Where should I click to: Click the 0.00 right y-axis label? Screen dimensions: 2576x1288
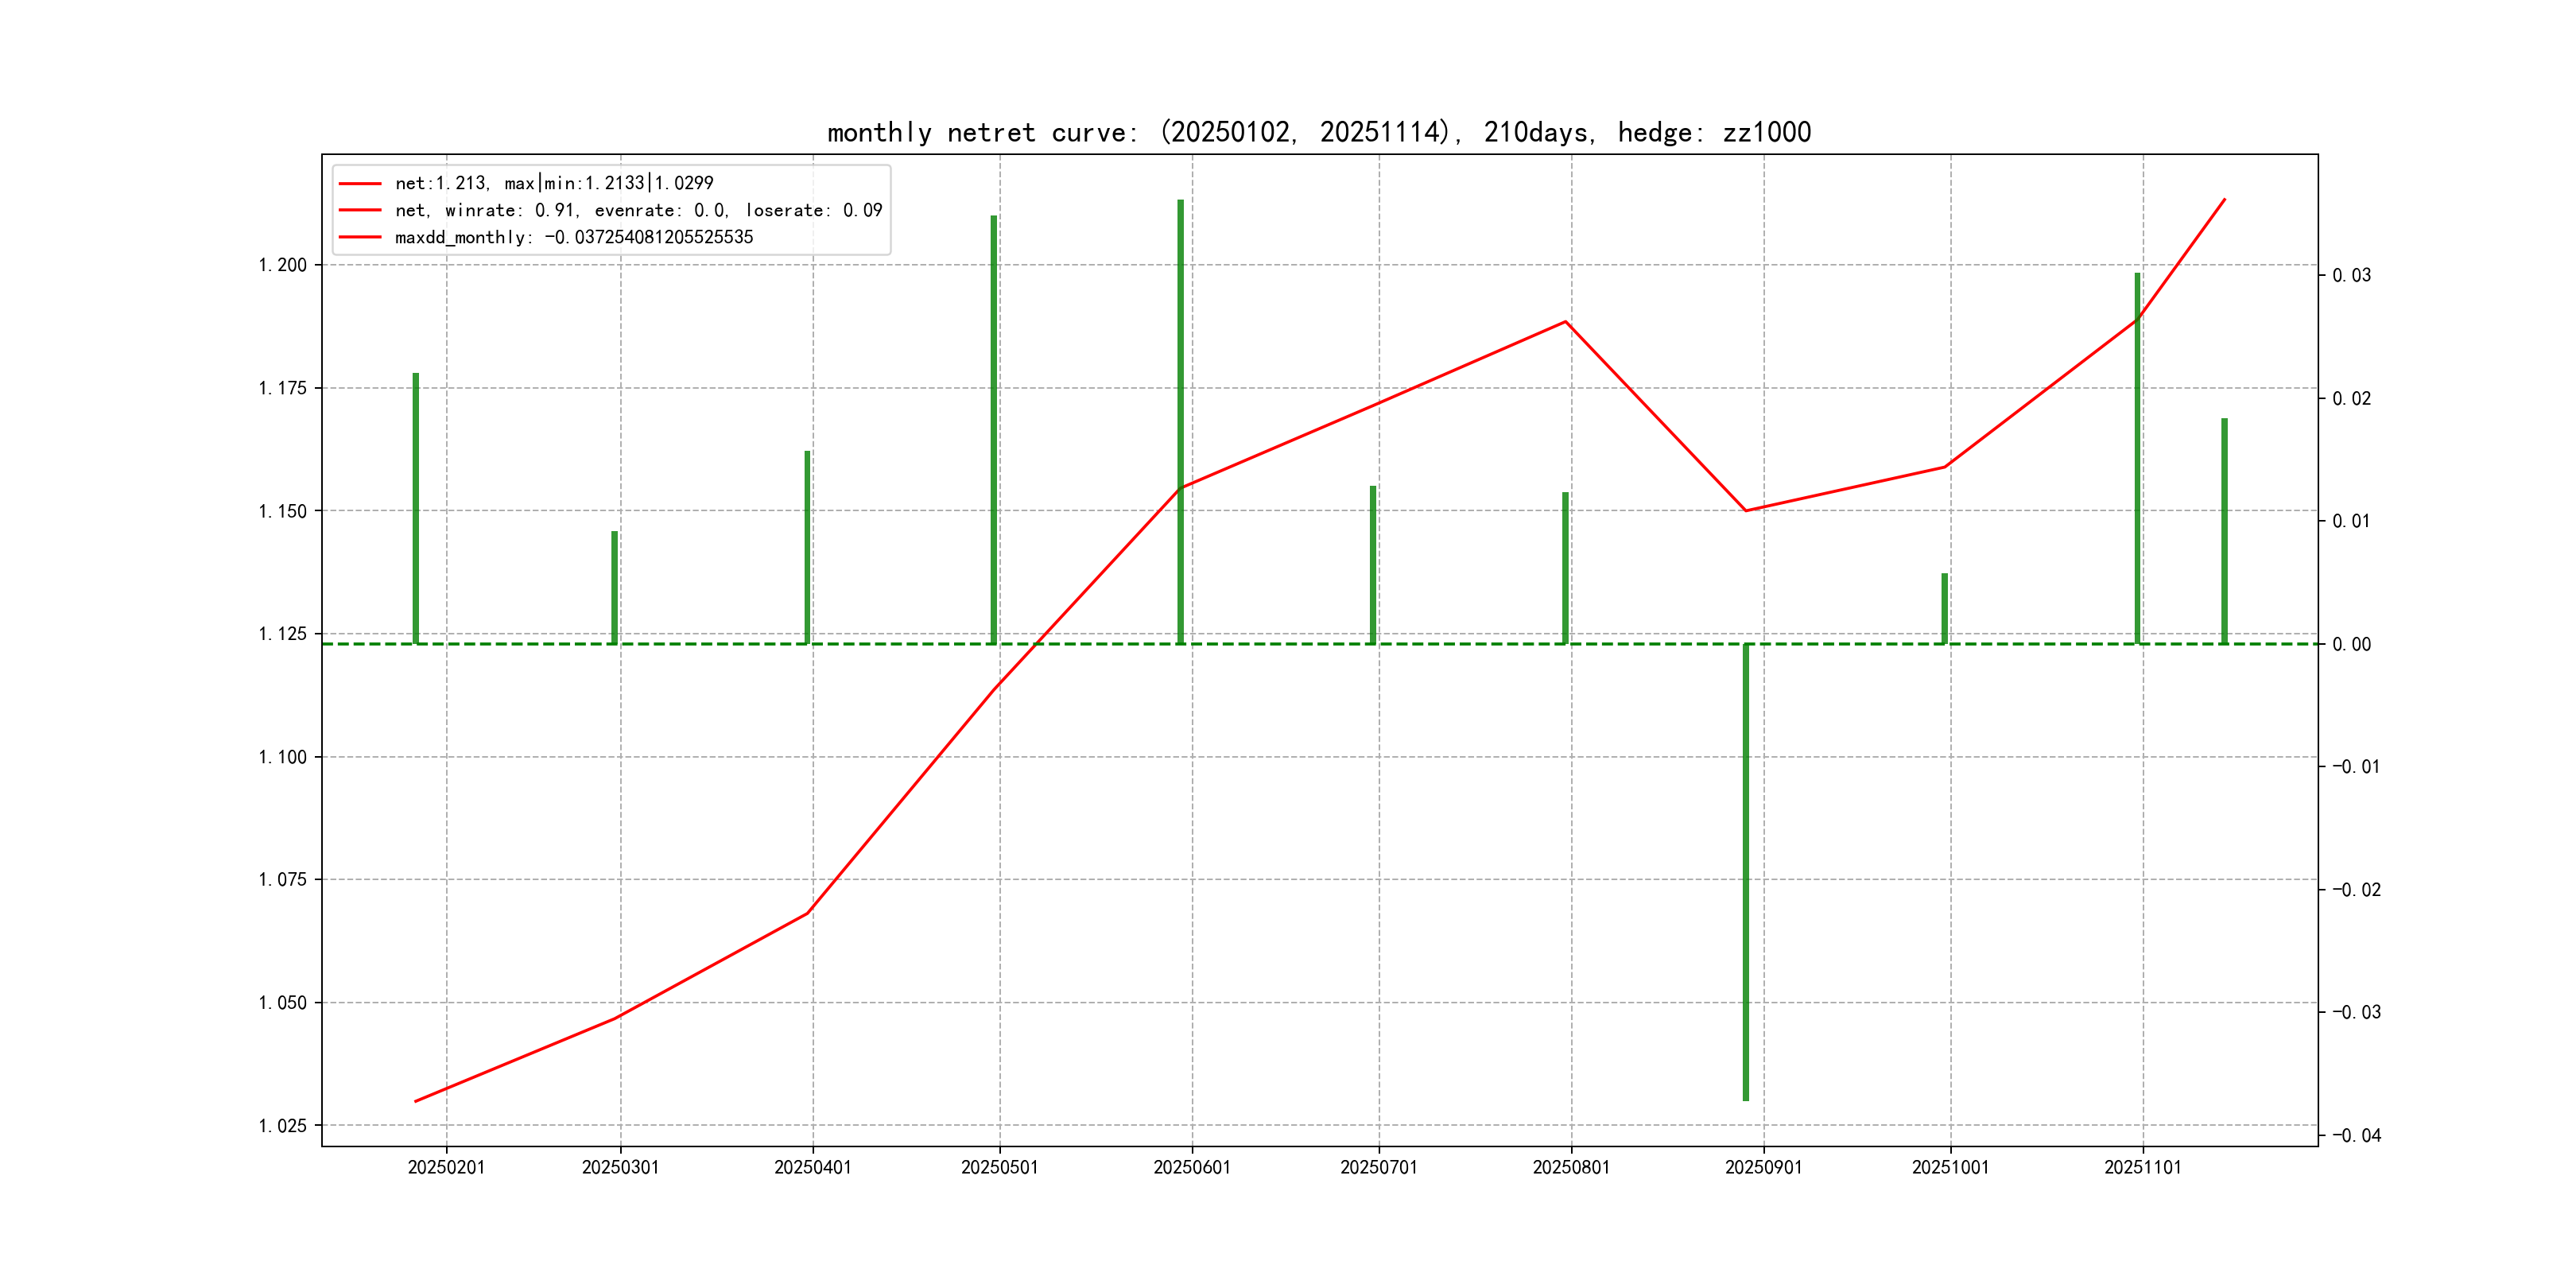pyautogui.click(x=2351, y=644)
